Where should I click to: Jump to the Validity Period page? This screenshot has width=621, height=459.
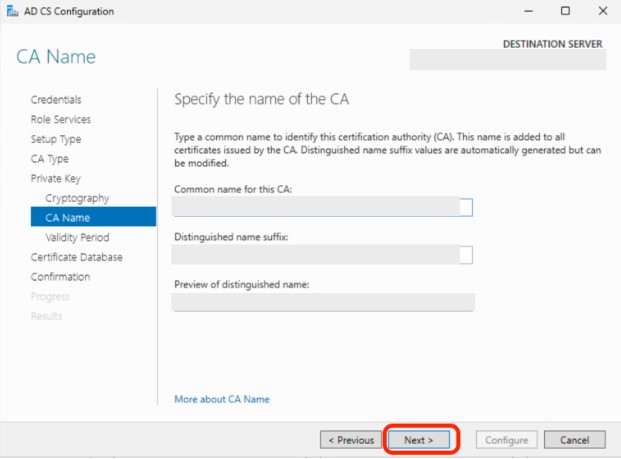pos(77,237)
